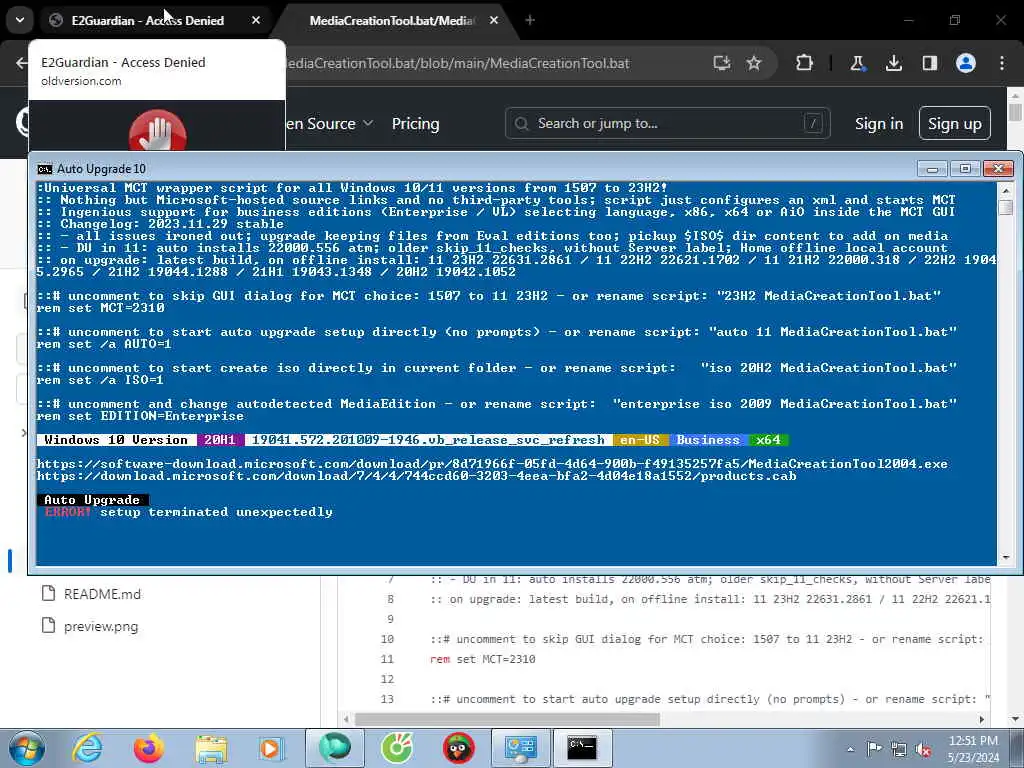Click console scrollbar down arrow

click(x=1006, y=558)
